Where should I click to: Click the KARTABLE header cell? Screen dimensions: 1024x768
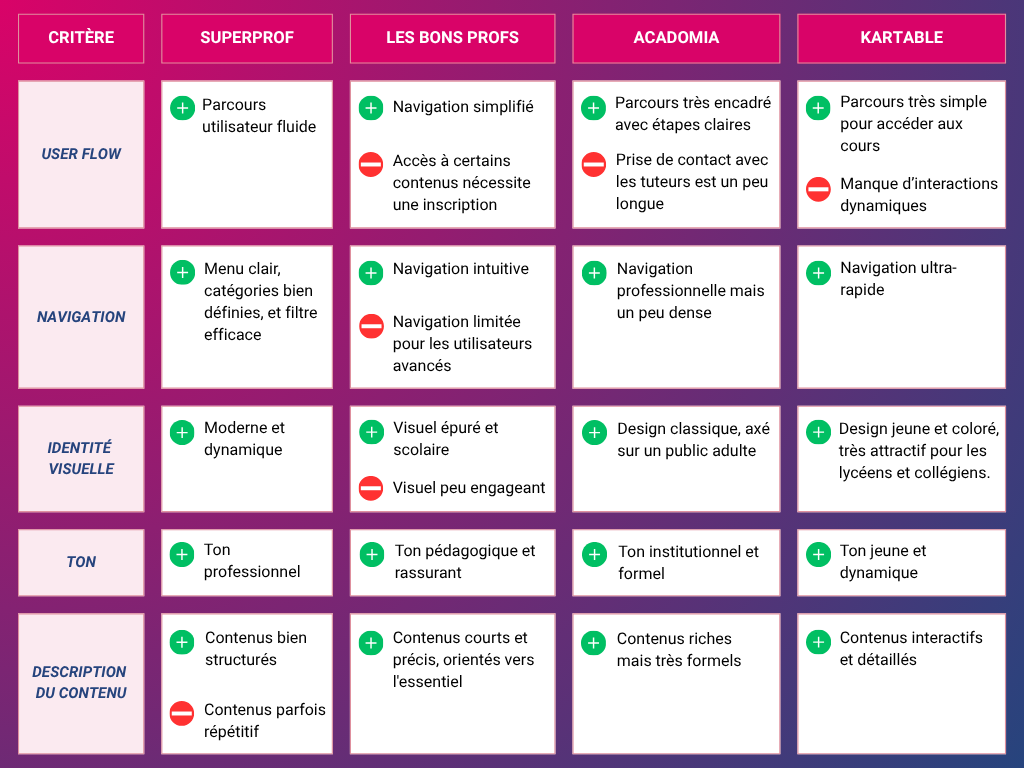click(901, 38)
